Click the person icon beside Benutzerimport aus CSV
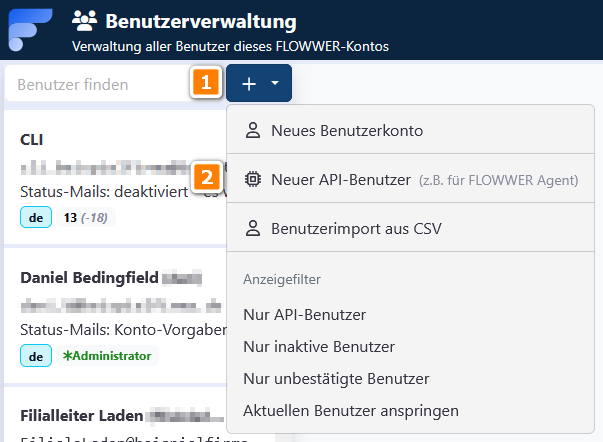Image resolution: width=603 pixels, height=442 pixels. [253, 228]
